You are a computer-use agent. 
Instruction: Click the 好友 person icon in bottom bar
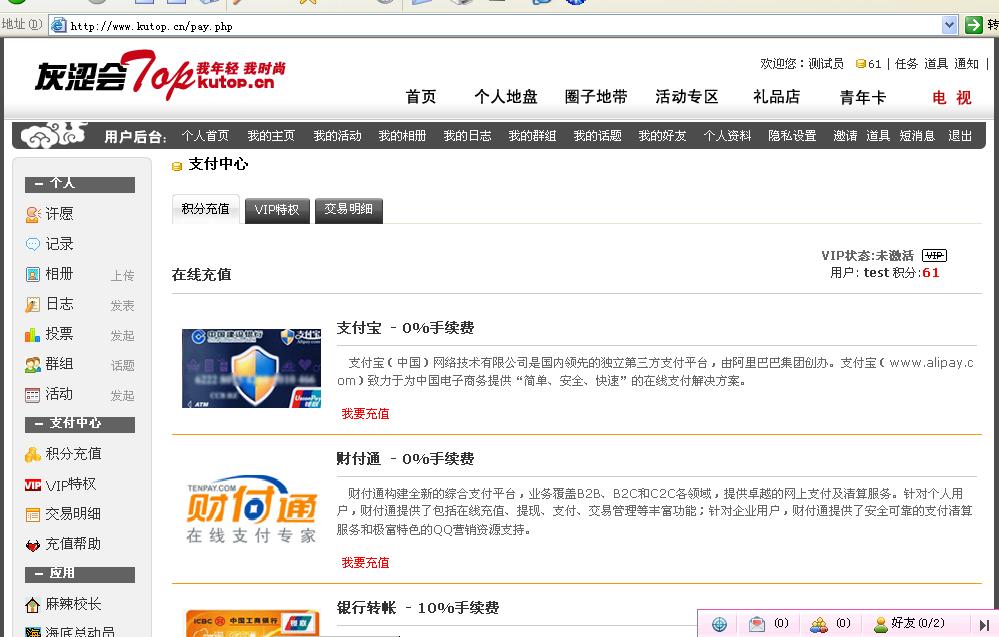(x=880, y=624)
